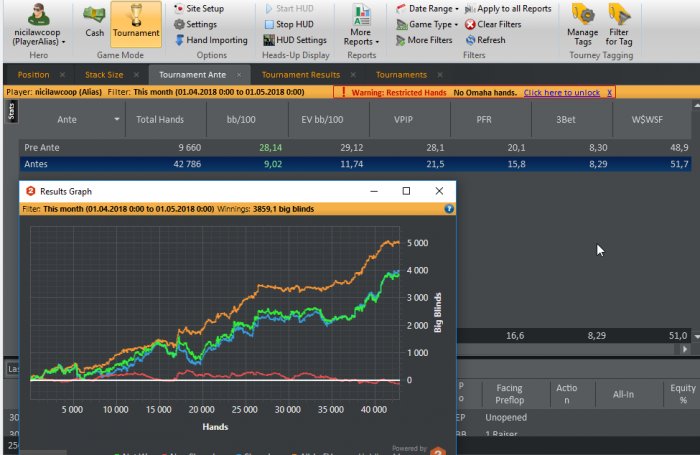
Task: Sort by VPIP column header
Action: point(410,119)
